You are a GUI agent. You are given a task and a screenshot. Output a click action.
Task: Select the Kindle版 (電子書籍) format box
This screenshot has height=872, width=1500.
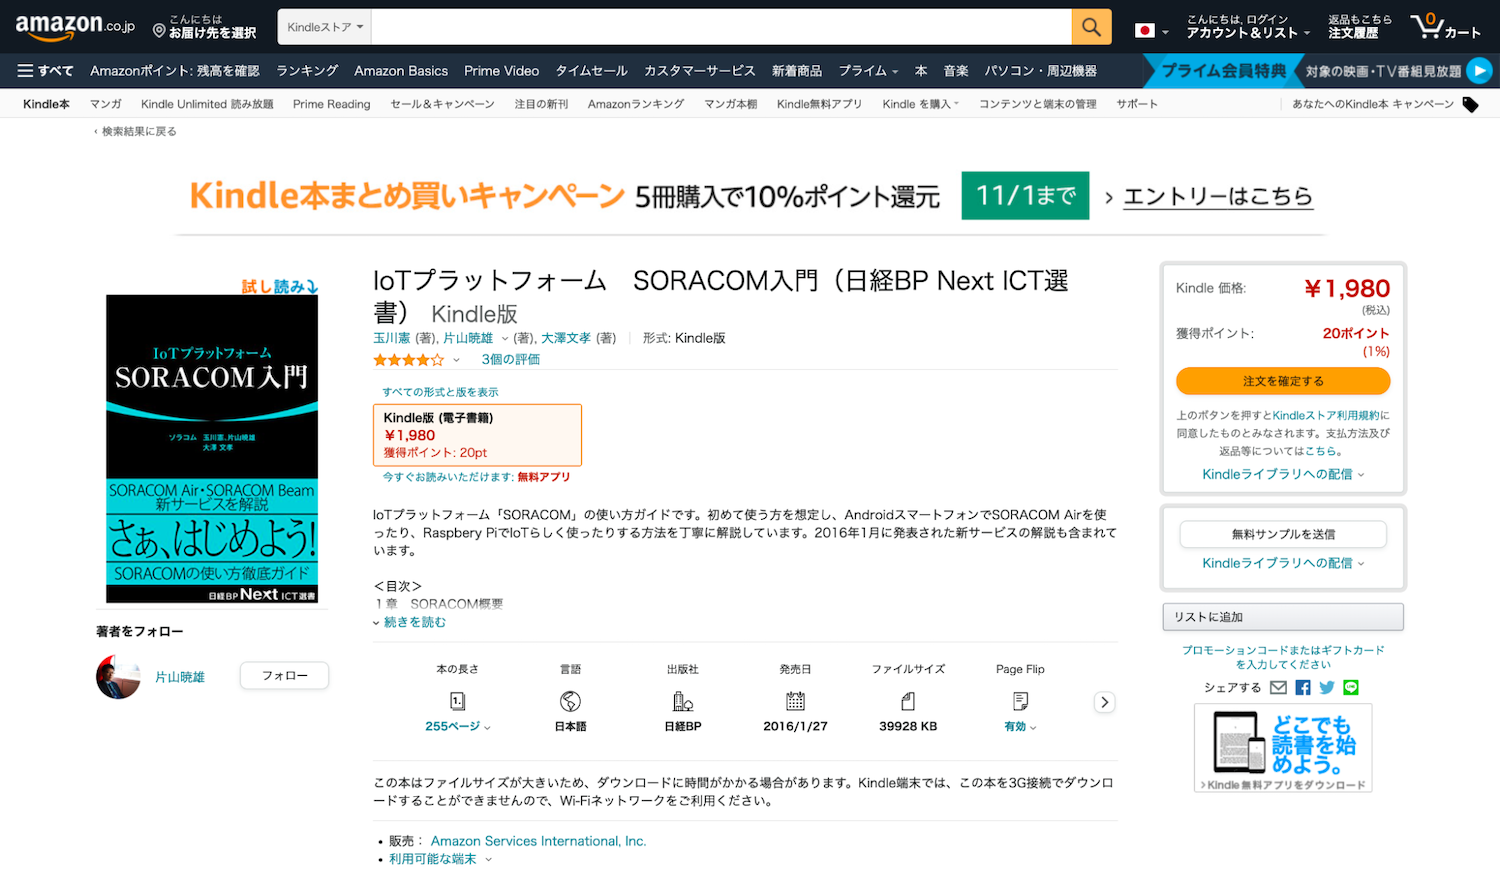tap(477, 435)
